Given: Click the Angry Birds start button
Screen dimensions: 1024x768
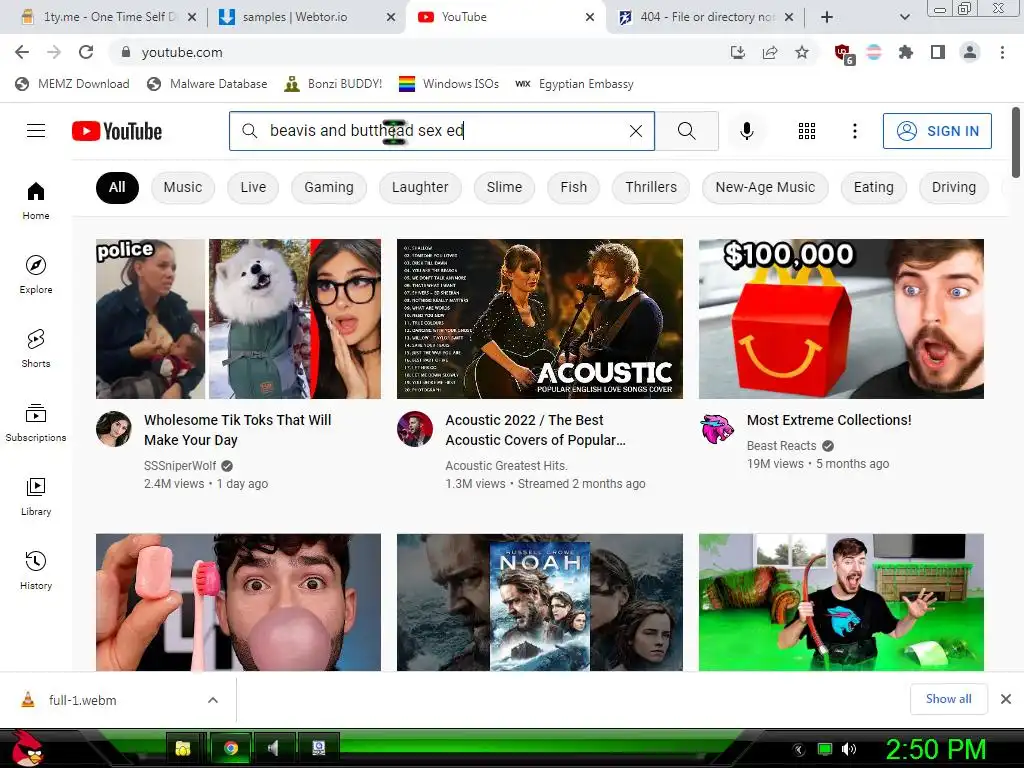Looking at the screenshot, I should [26, 748].
